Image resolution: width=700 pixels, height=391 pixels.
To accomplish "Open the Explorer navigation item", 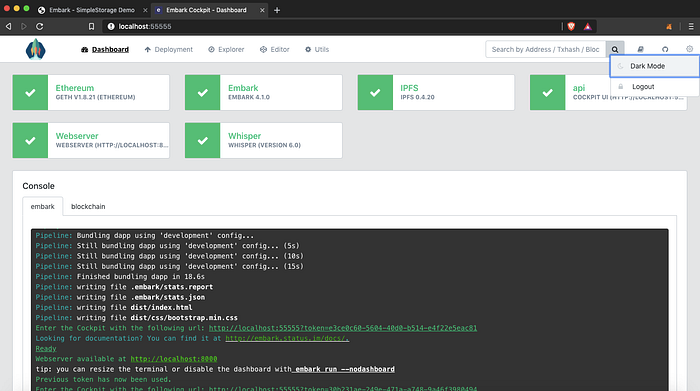I will click(226, 50).
